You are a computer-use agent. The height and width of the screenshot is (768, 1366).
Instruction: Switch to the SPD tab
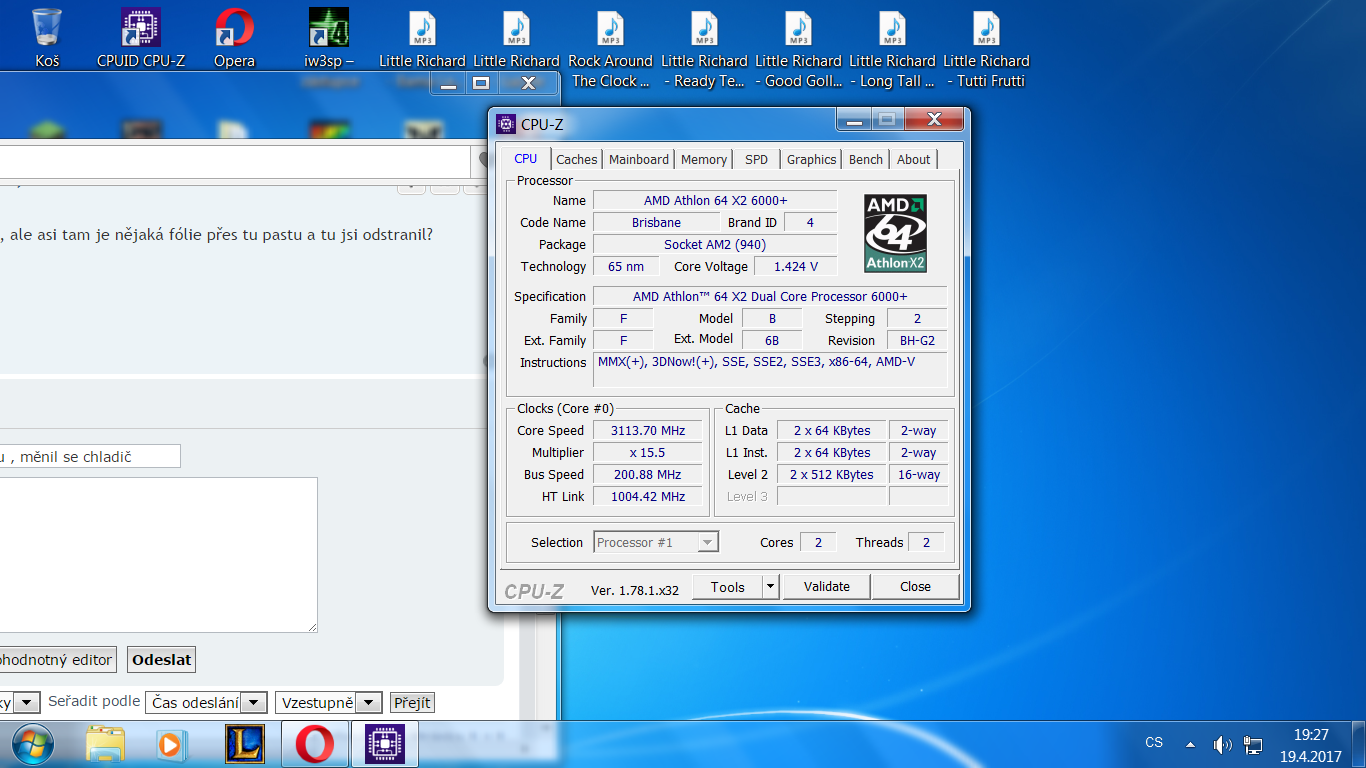(757, 159)
